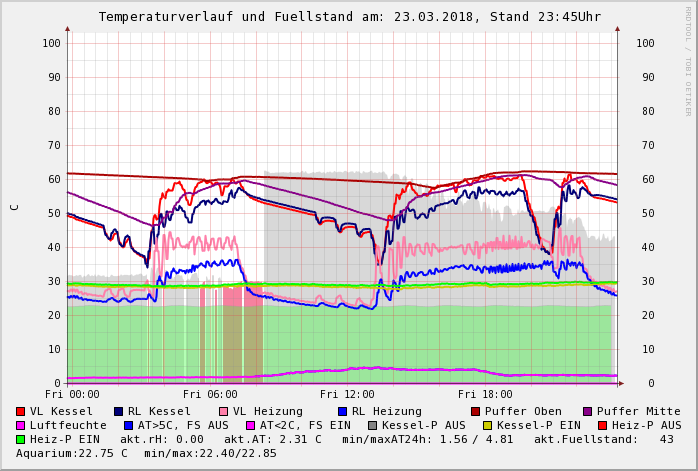Click the 'Fri 06:00' time axis label
This screenshot has width=698, height=471.
click(204, 394)
